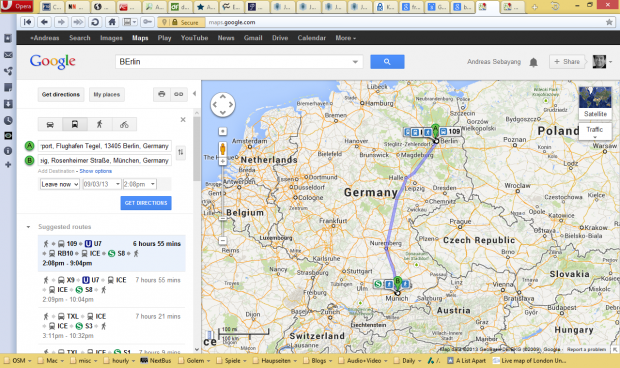
Task: Open Calendar in the Google bar
Action: click(312, 38)
